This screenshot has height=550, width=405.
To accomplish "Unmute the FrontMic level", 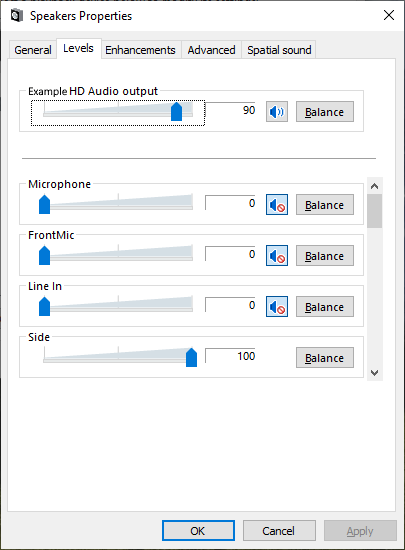I will pyautogui.click(x=277, y=255).
